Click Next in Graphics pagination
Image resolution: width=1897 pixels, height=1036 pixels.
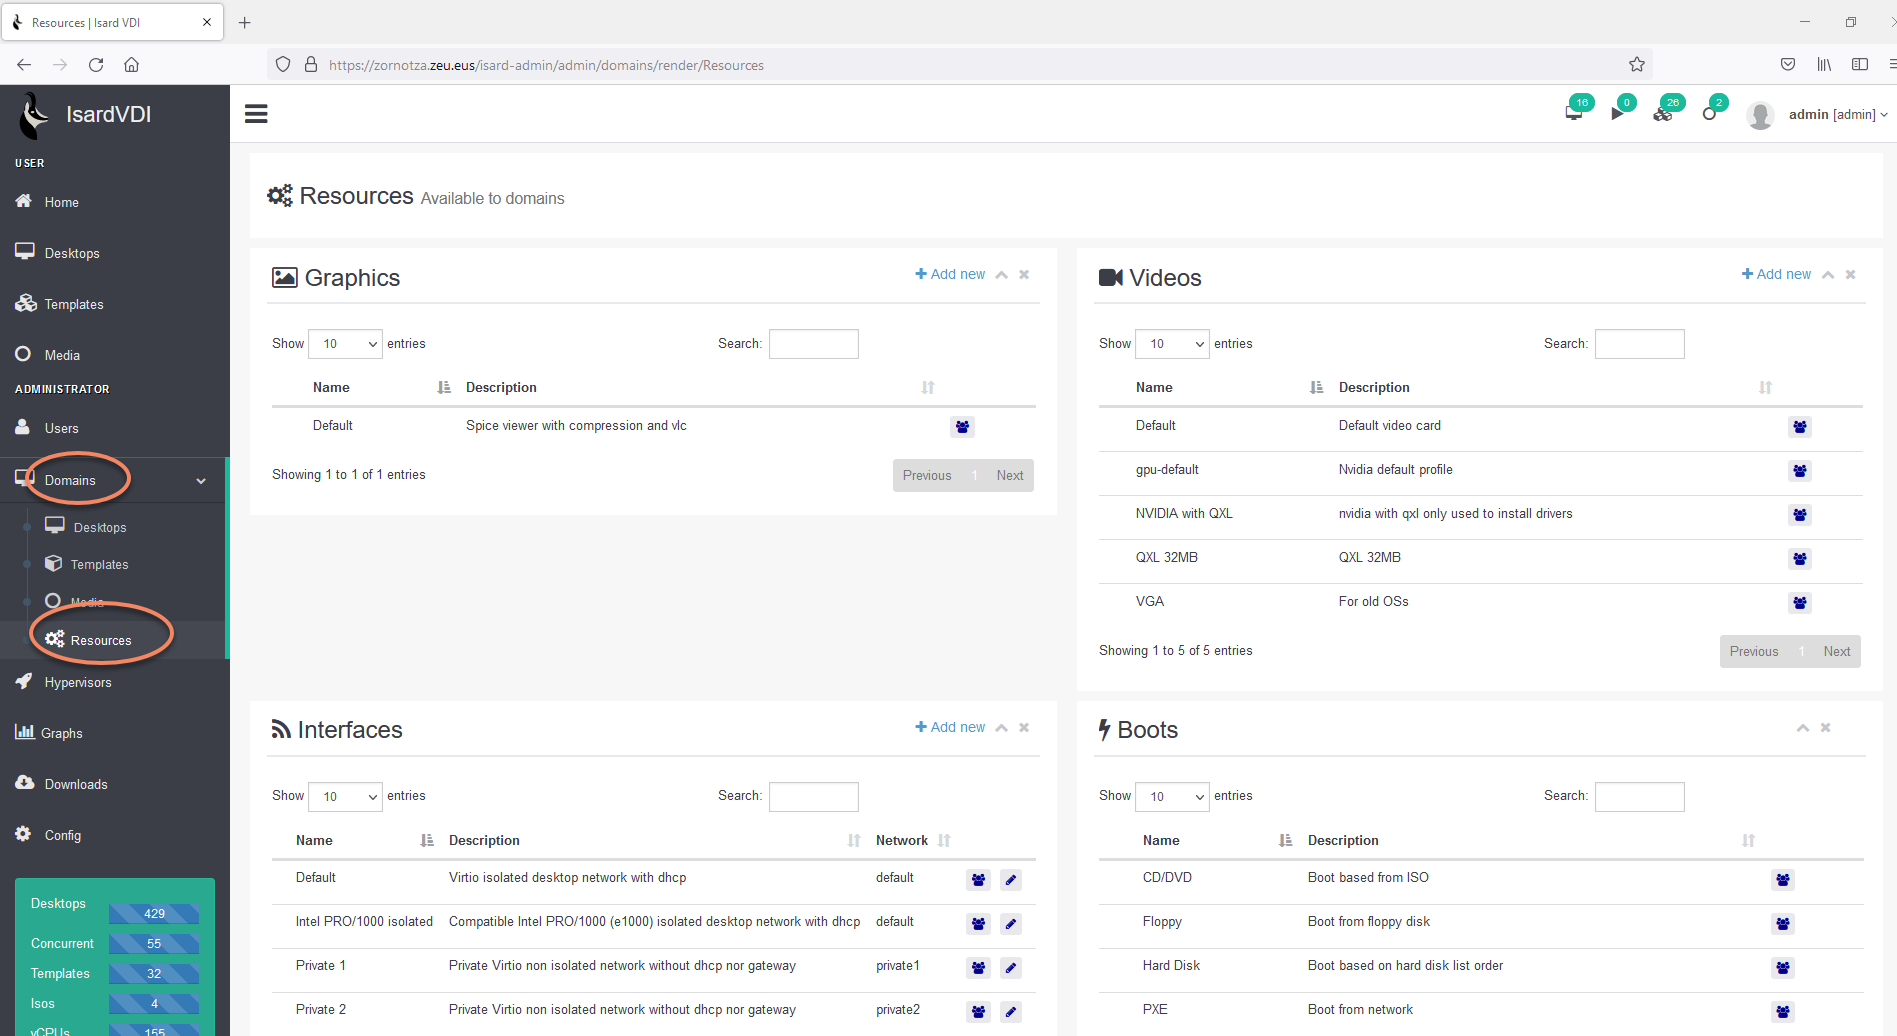tap(1010, 476)
